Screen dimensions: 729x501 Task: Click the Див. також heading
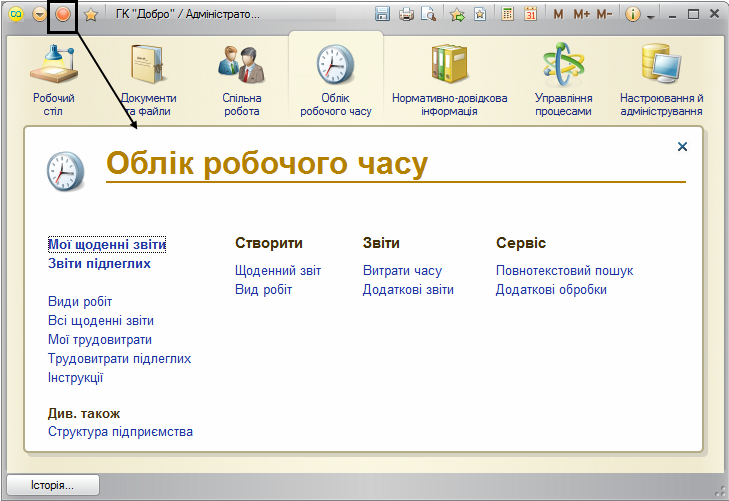click(84, 414)
